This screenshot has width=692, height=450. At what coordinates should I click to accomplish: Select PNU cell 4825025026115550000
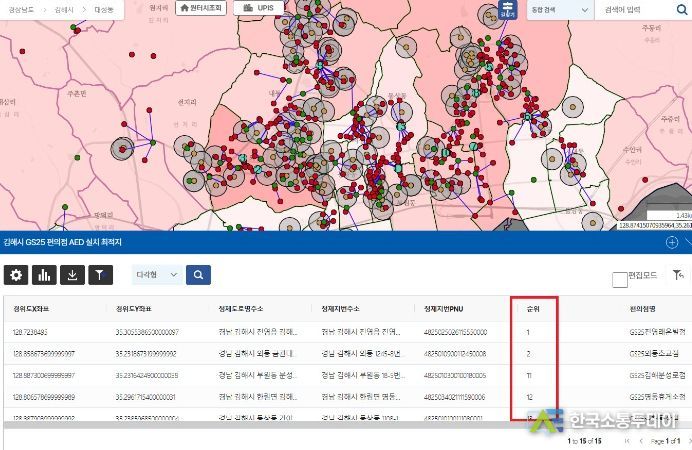point(455,332)
